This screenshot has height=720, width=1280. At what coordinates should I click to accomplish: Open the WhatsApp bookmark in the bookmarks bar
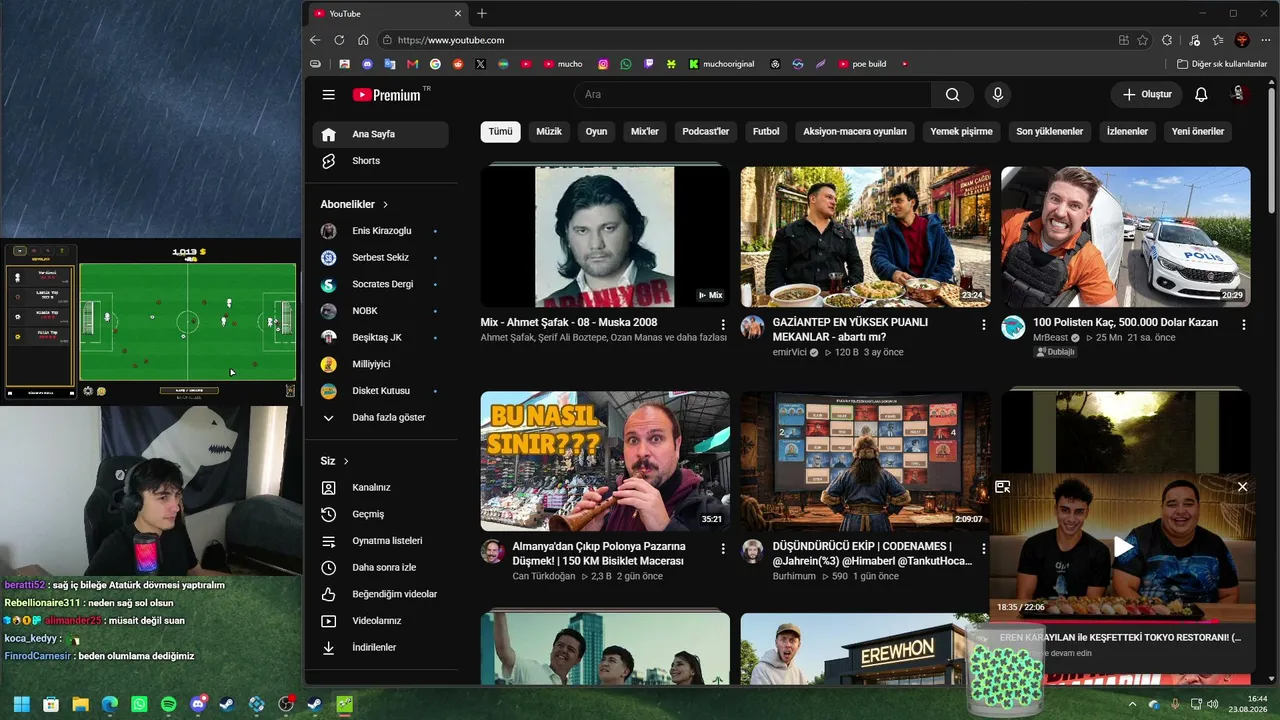(626, 64)
